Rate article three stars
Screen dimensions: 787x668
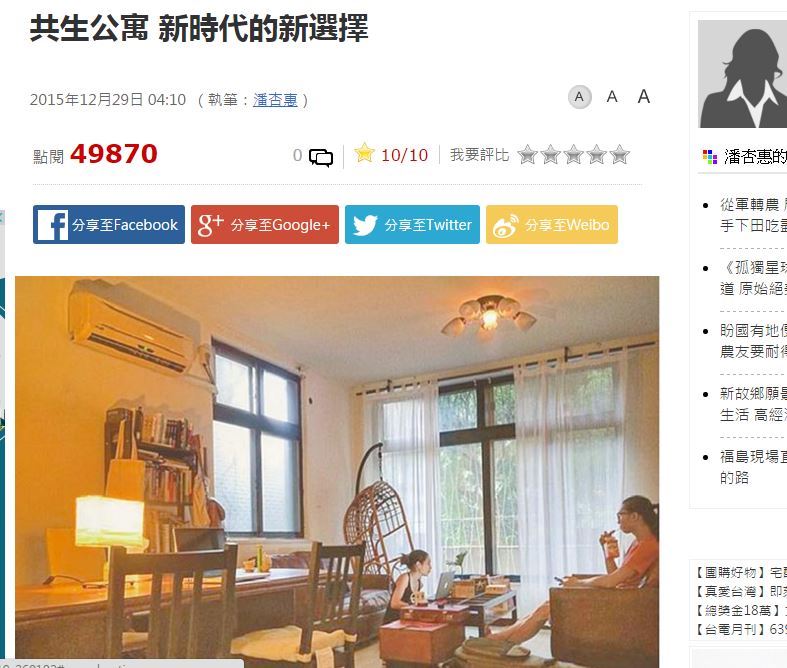point(574,155)
